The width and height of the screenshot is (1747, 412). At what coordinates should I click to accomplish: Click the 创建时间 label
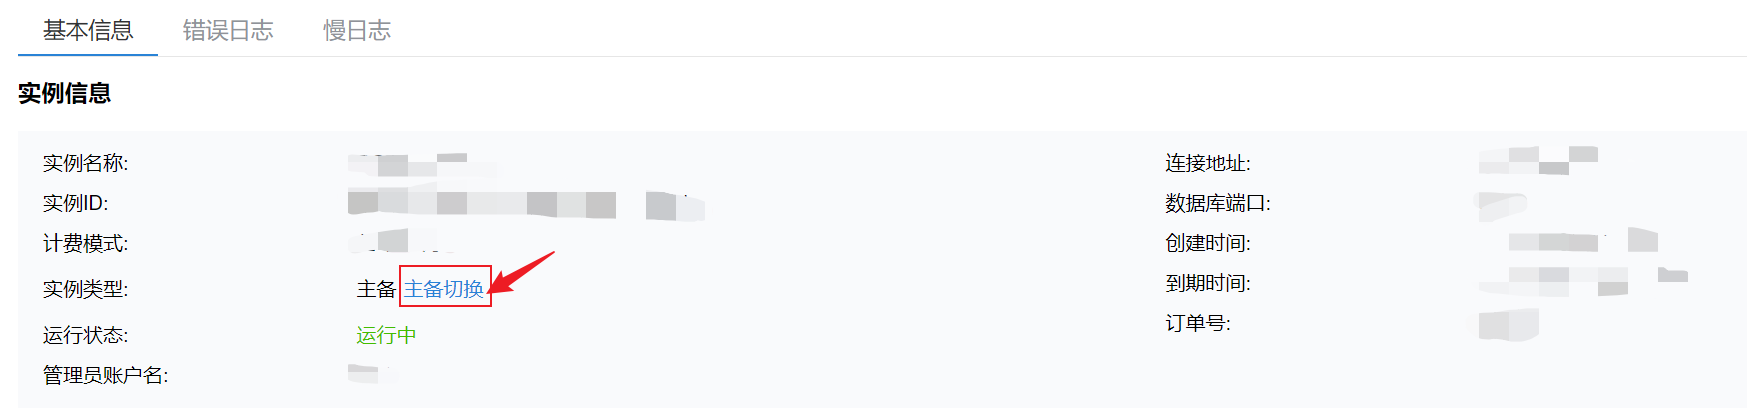pyautogui.click(x=1208, y=243)
